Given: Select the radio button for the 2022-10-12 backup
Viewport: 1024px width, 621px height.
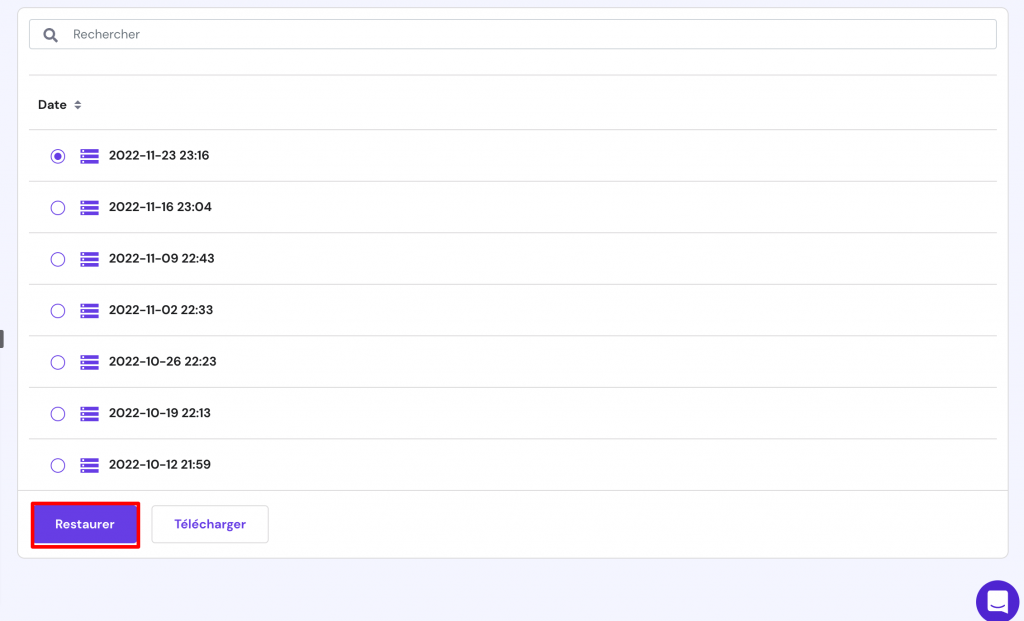Looking at the screenshot, I should click(x=58, y=465).
